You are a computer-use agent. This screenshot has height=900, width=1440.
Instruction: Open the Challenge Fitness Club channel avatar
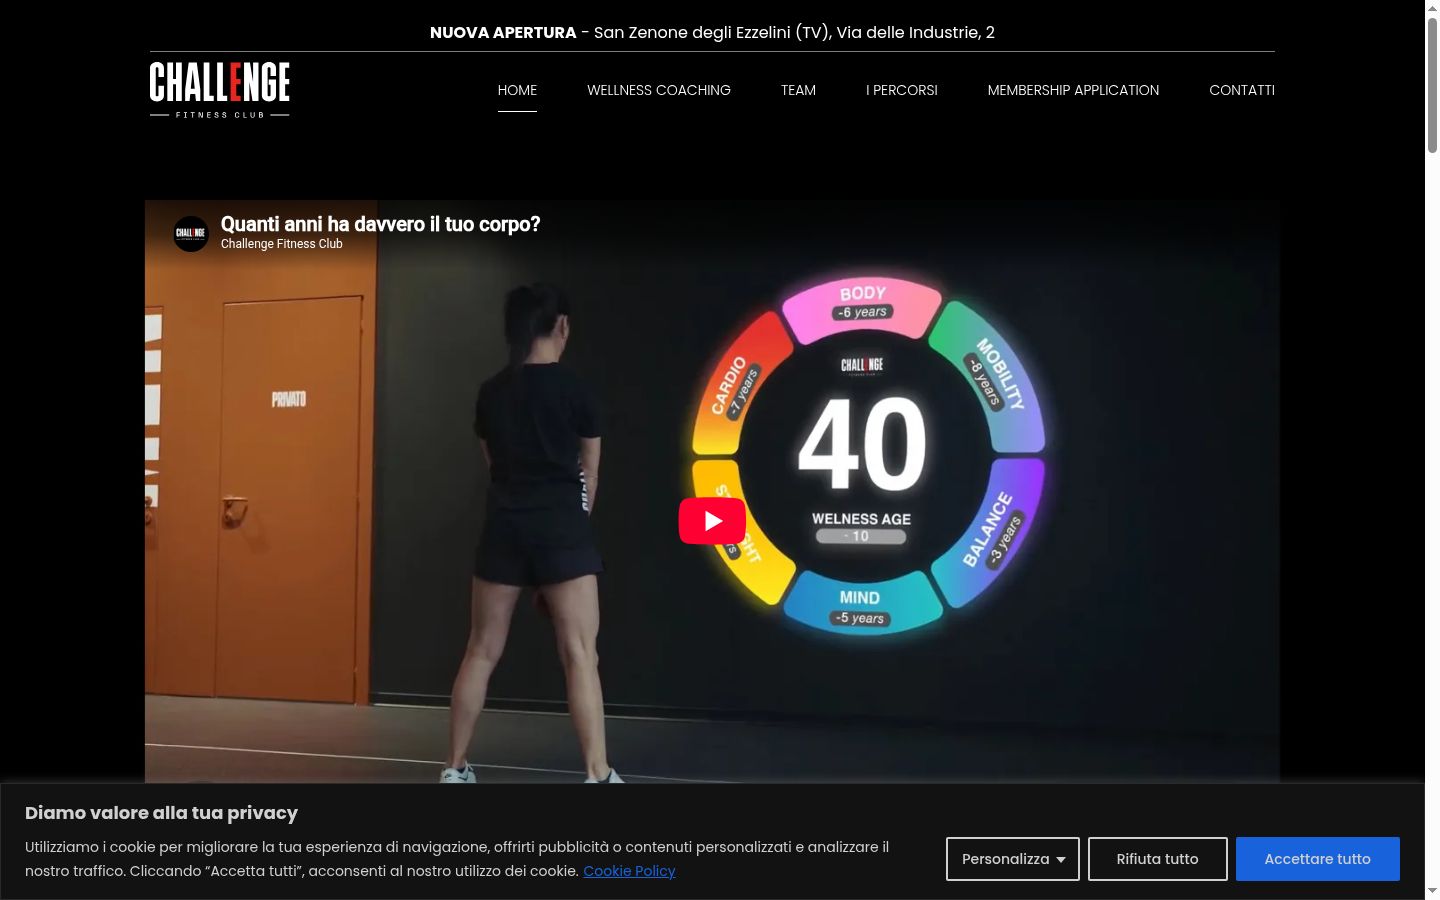(191, 234)
